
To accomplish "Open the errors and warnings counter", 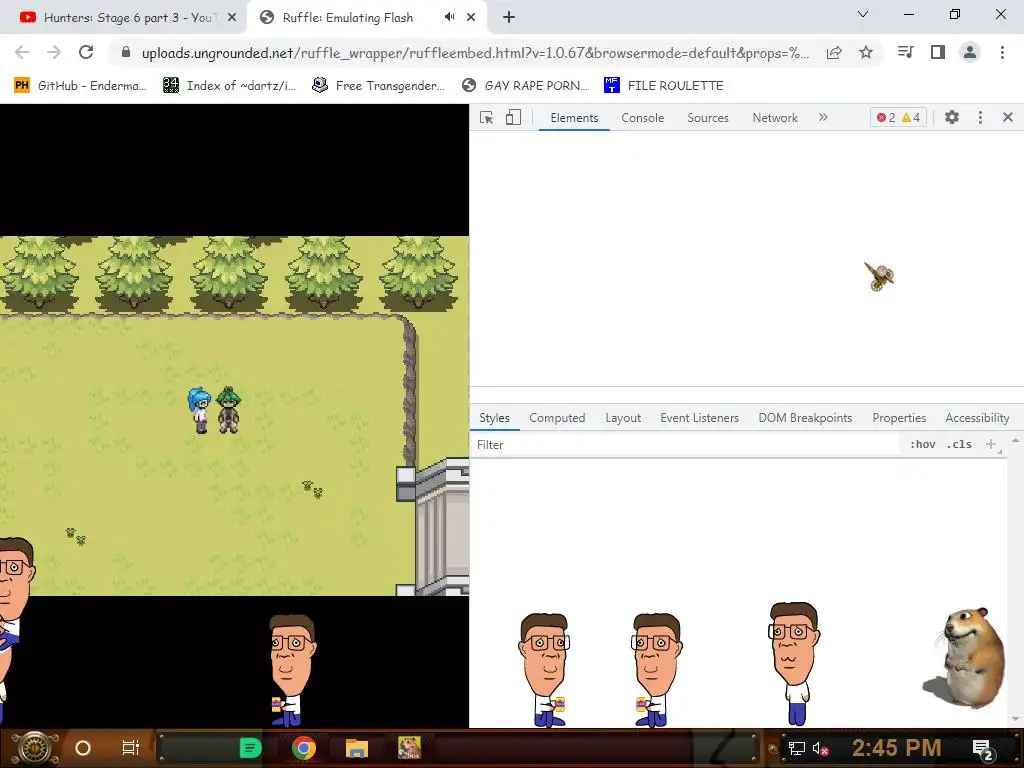I will click(898, 118).
